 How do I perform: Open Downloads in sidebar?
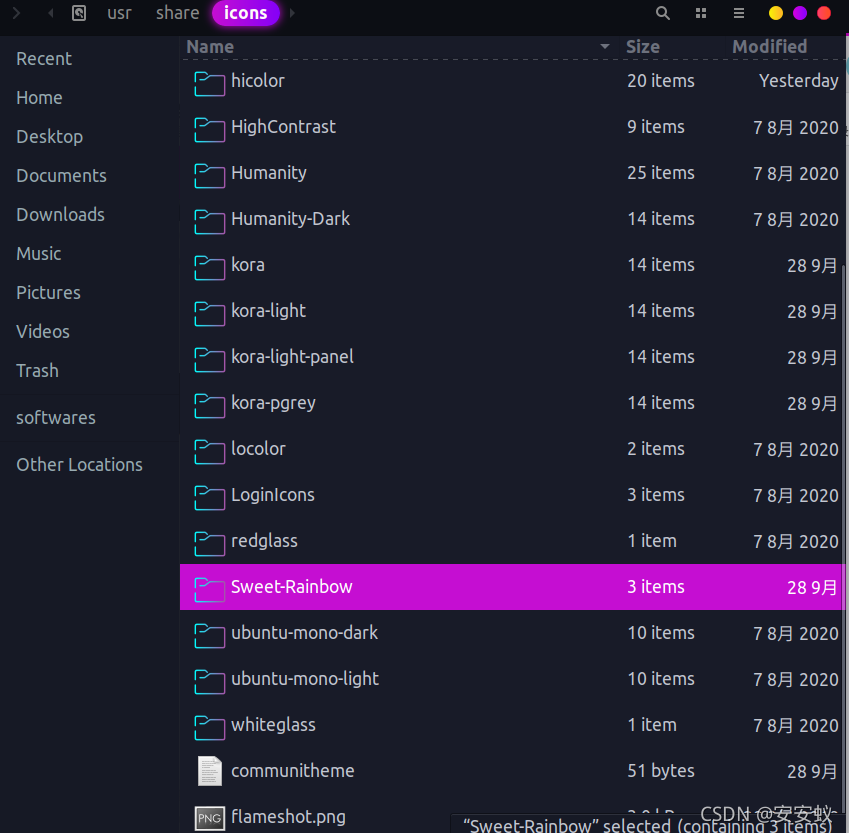coord(60,214)
